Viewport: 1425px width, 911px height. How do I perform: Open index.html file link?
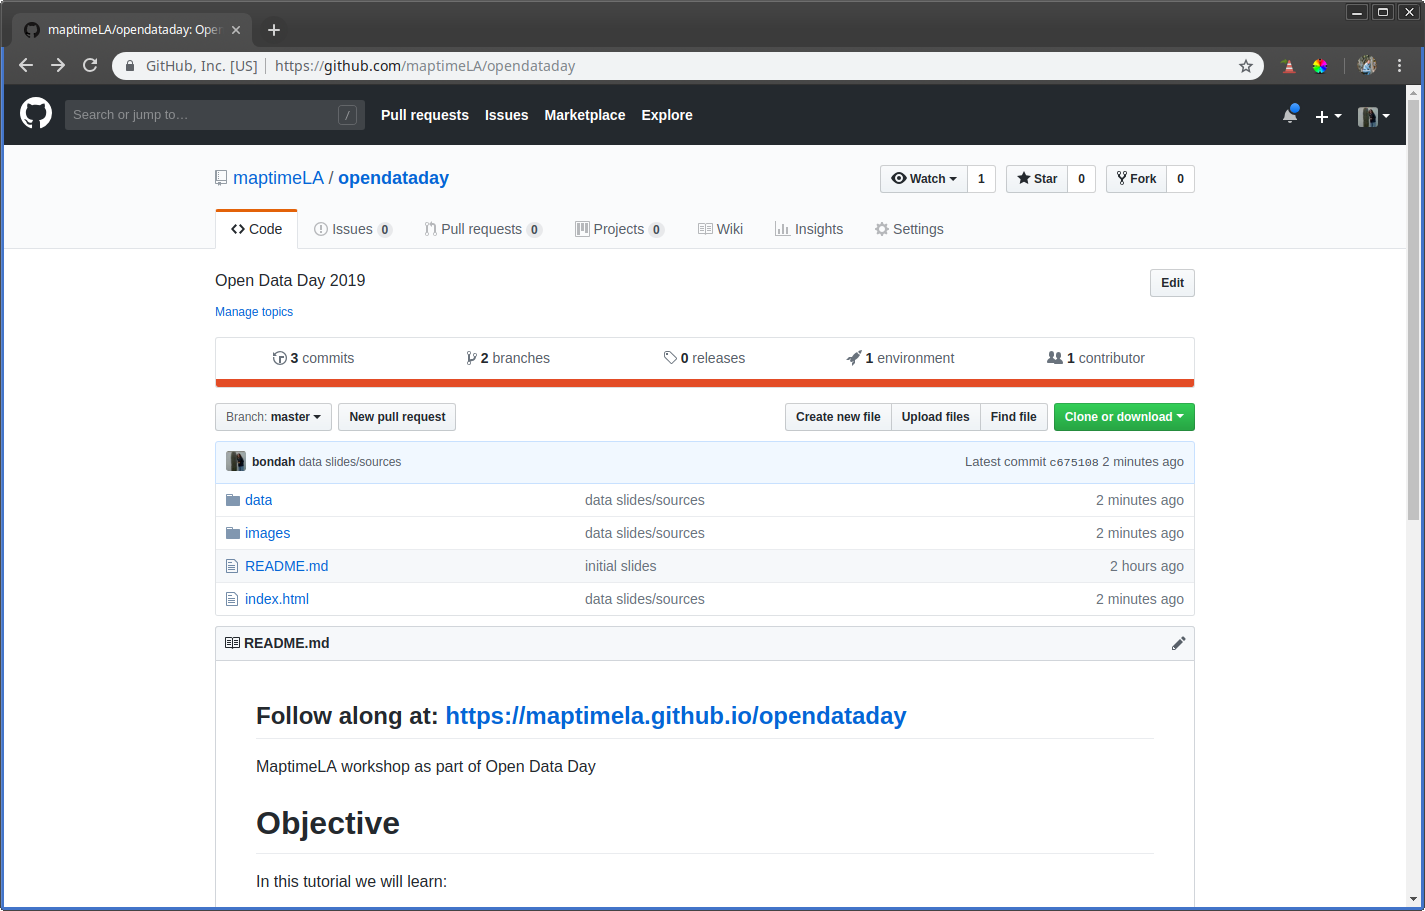277,599
